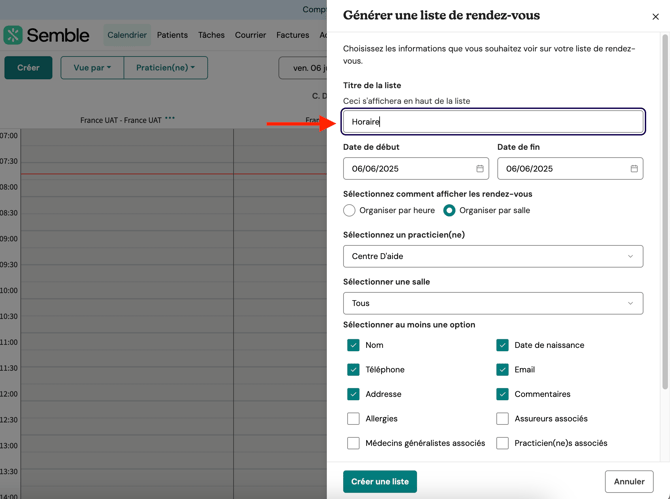Open the Praticien(ne) filter dropdown
This screenshot has width=670, height=499.
click(165, 68)
